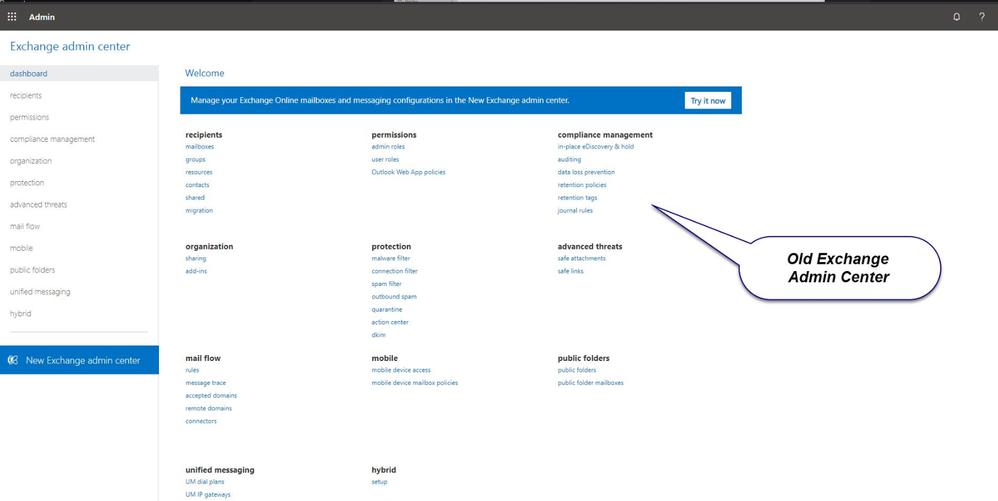The width and height of the screenshot is (998, 501).
Task: Open the help question mark
Action: 981,17
